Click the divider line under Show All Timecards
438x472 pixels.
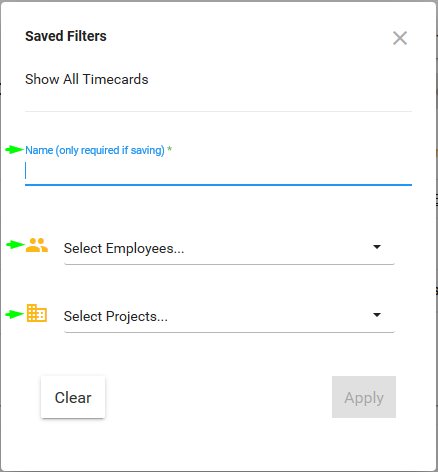tap(218, 111)
